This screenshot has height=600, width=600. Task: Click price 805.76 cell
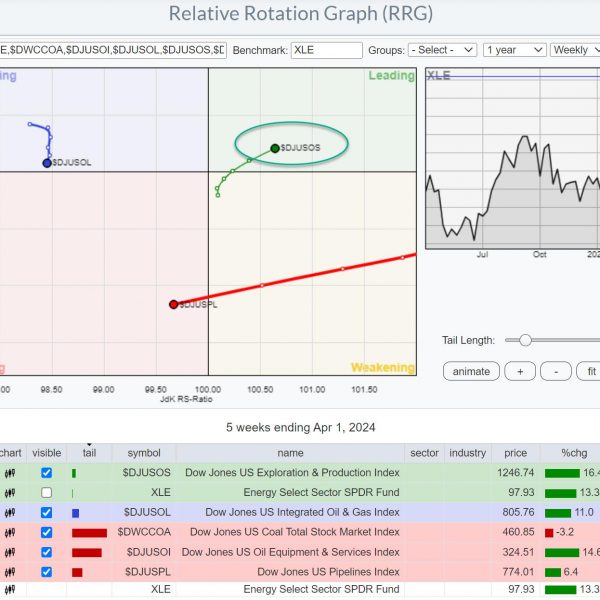(518, 512)
